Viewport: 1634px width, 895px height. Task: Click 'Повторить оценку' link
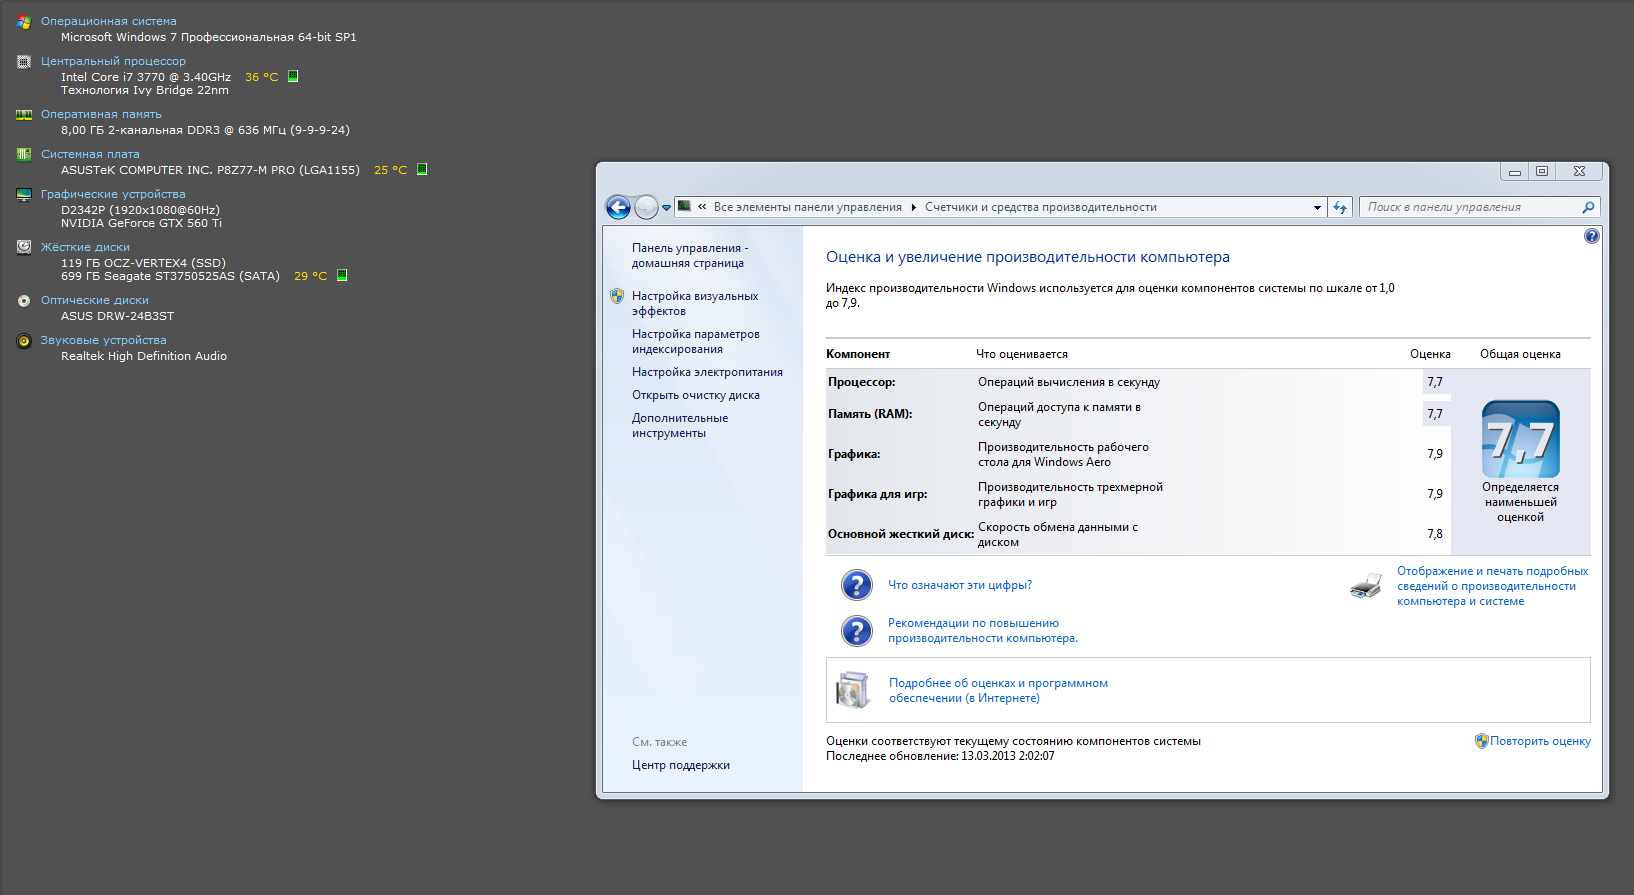click(1539, 741)
